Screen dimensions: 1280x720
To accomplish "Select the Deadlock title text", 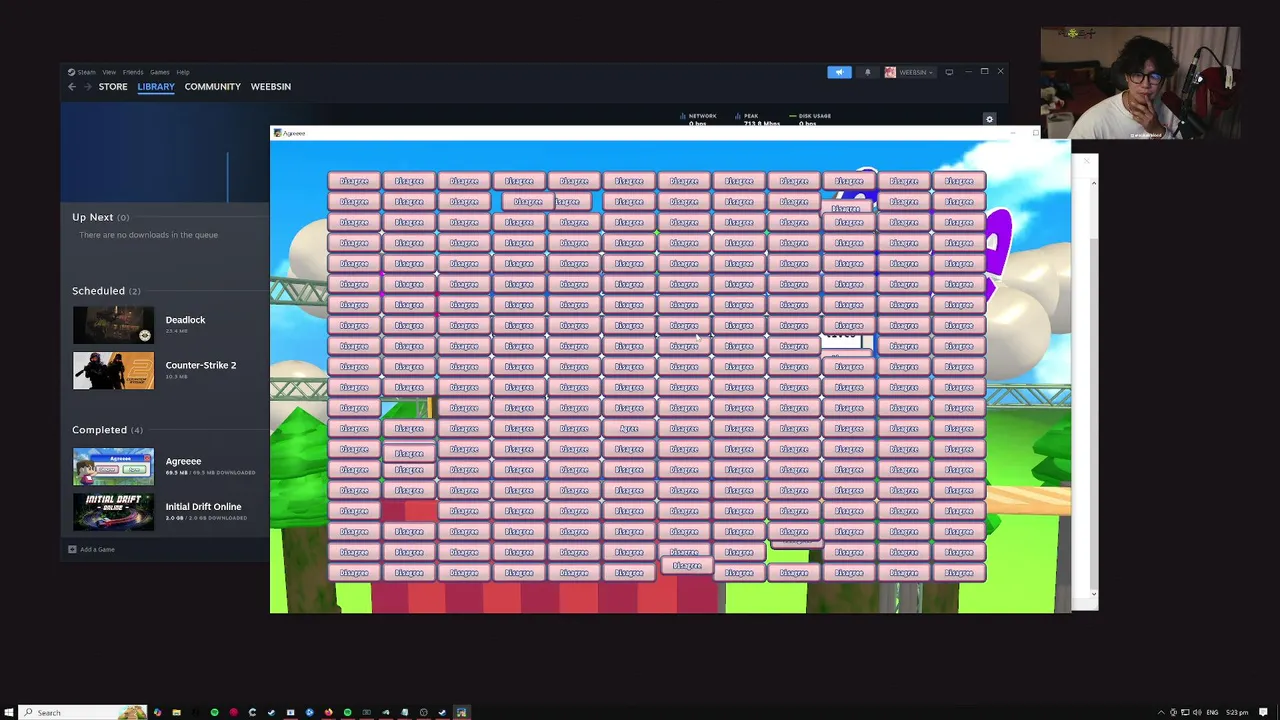I will (185, 320).
